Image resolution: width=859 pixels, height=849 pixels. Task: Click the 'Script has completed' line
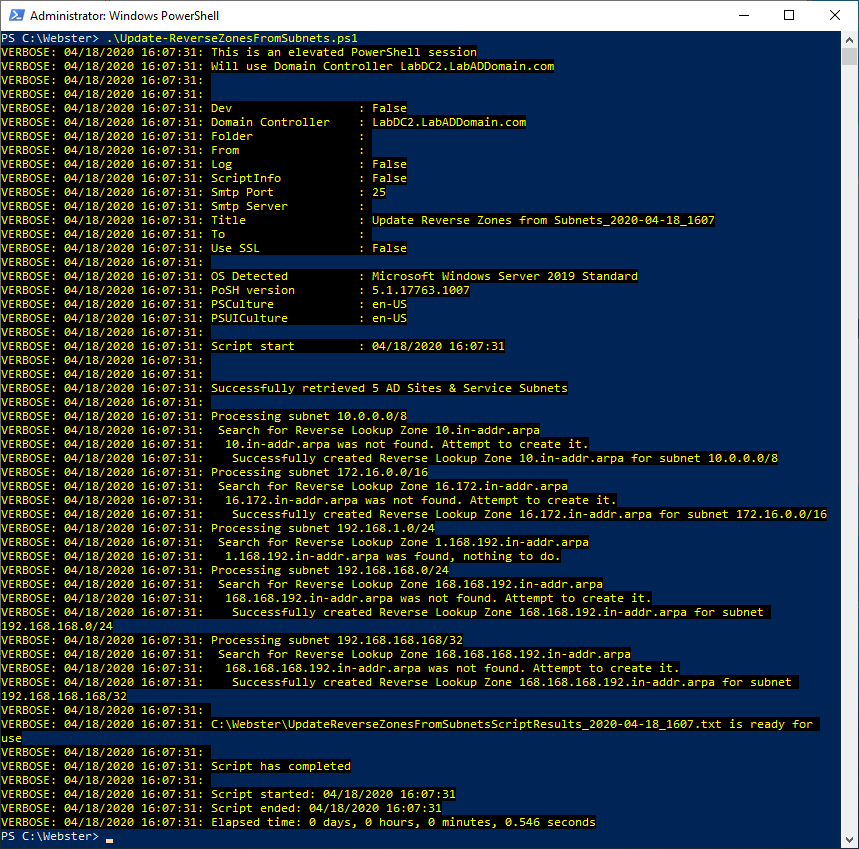[x=280, y=766]
